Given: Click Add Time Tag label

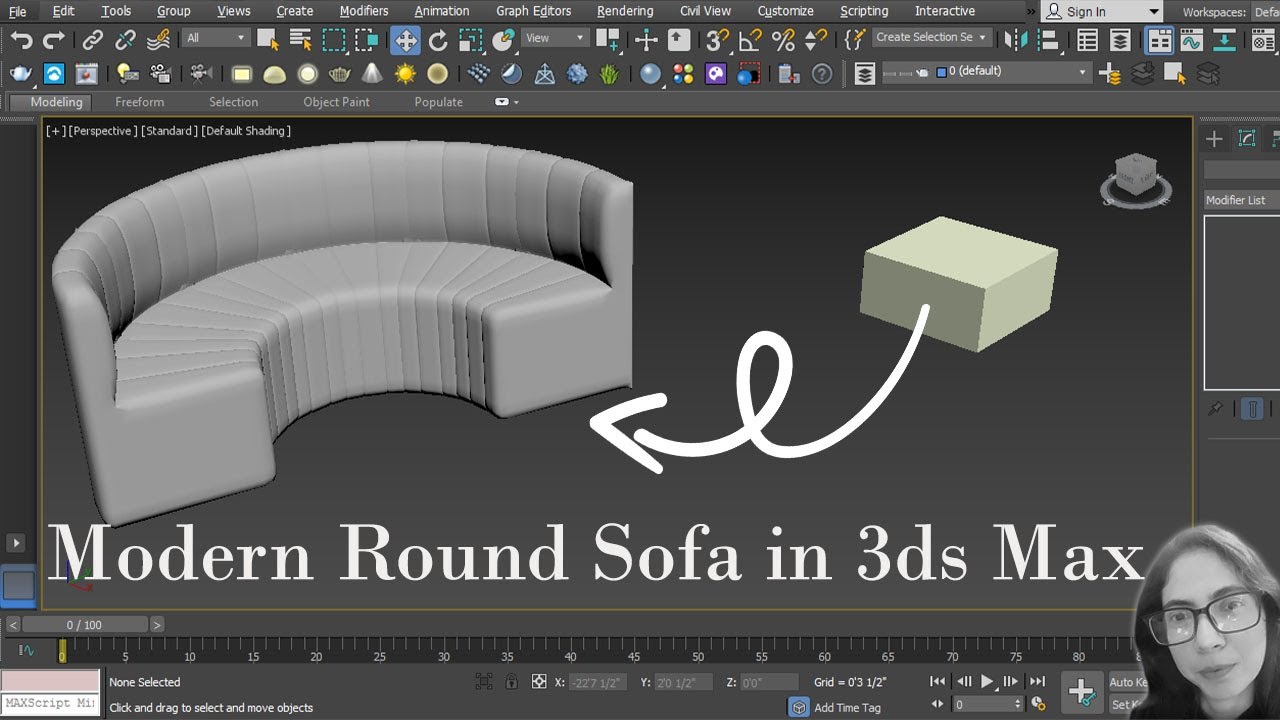Looking at the screenshot, I should click(847, 707).
